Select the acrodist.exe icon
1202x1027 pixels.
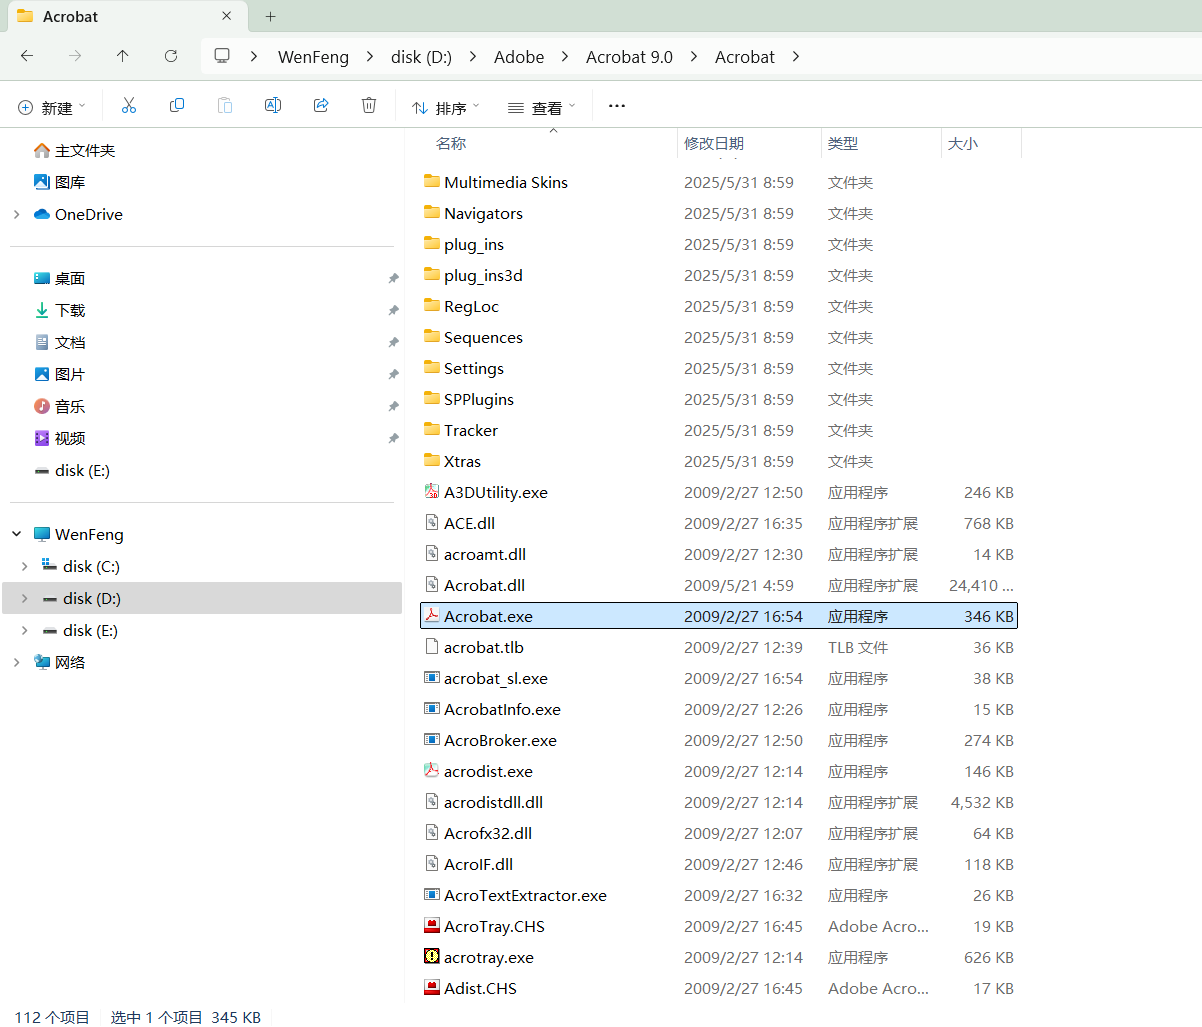click(x=432, y=771)
